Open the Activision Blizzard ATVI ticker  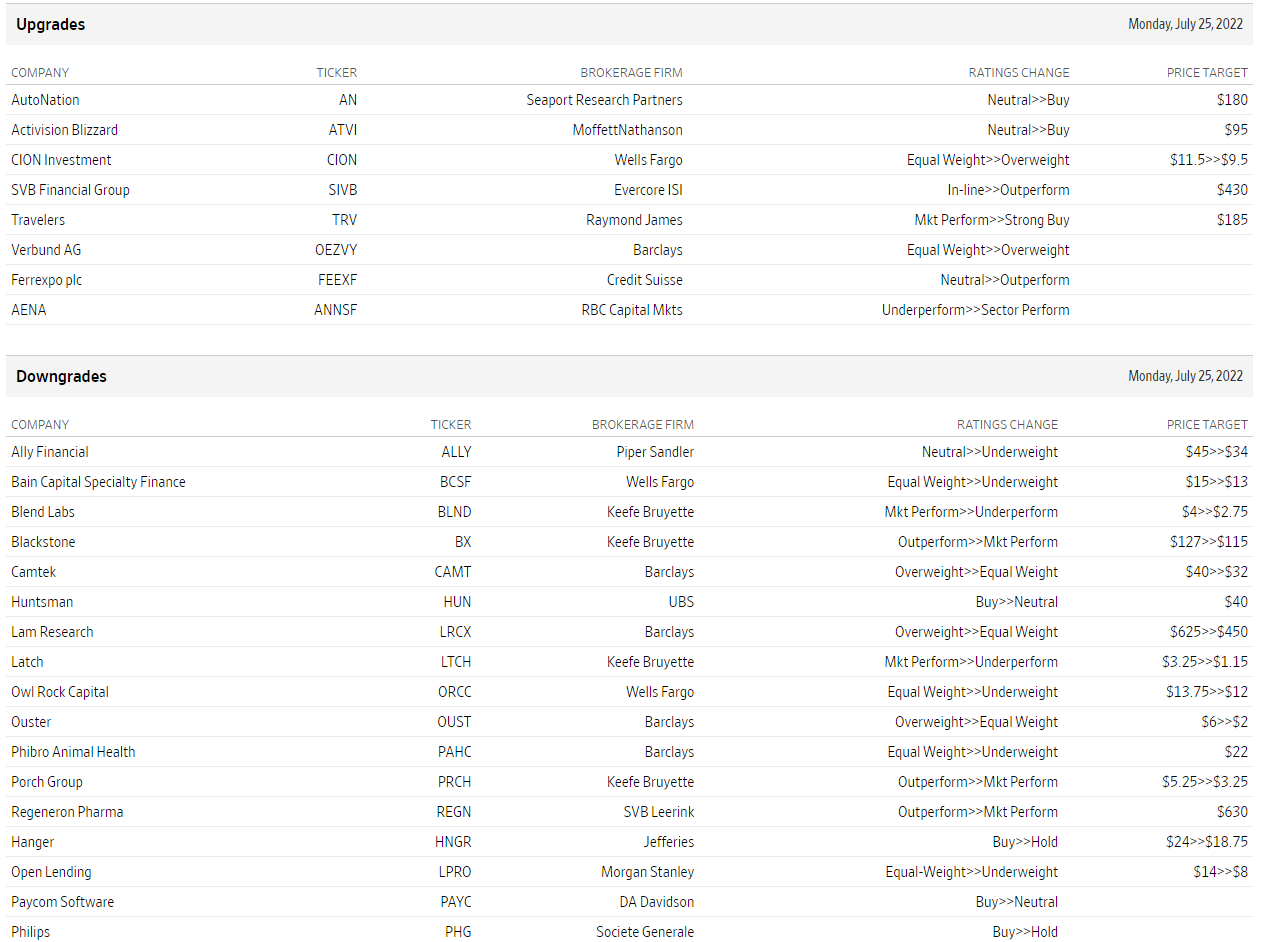[342, 130]
